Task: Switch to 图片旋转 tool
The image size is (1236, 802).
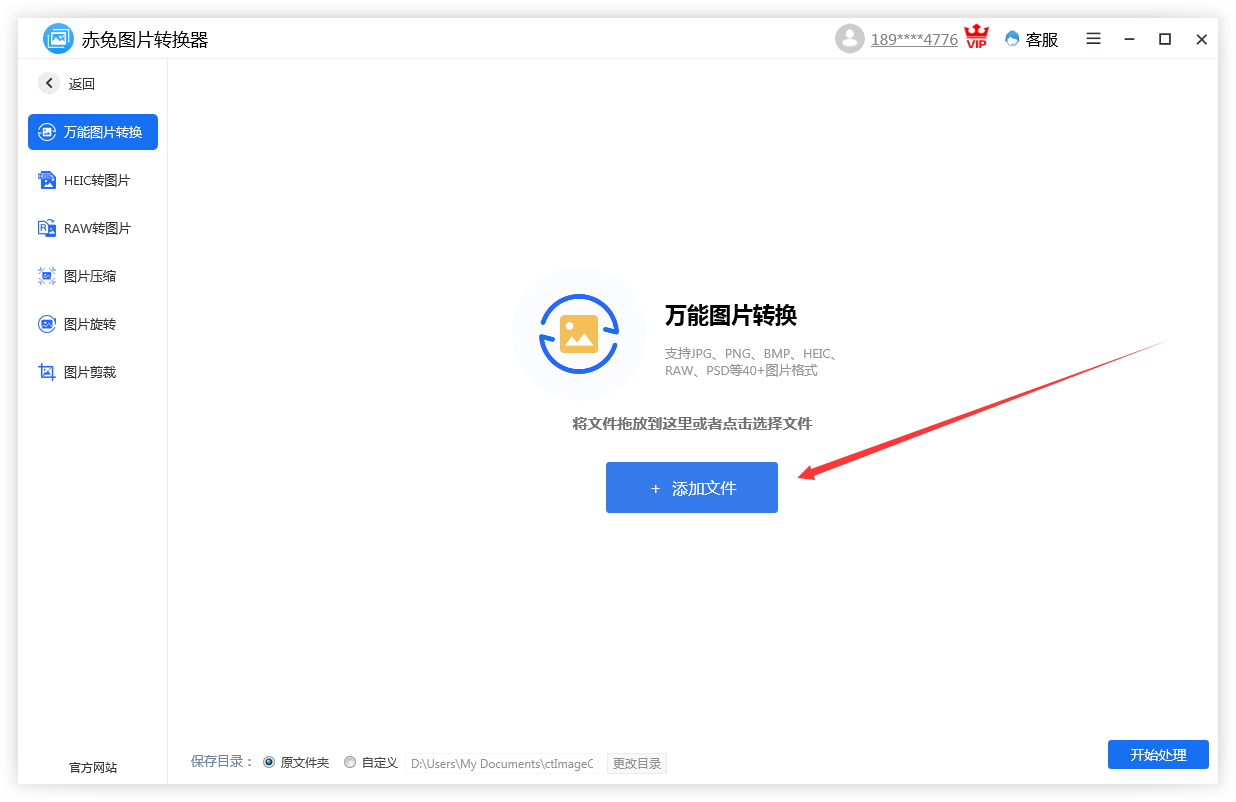Action: pyautogui.click(x=93, y=324)
